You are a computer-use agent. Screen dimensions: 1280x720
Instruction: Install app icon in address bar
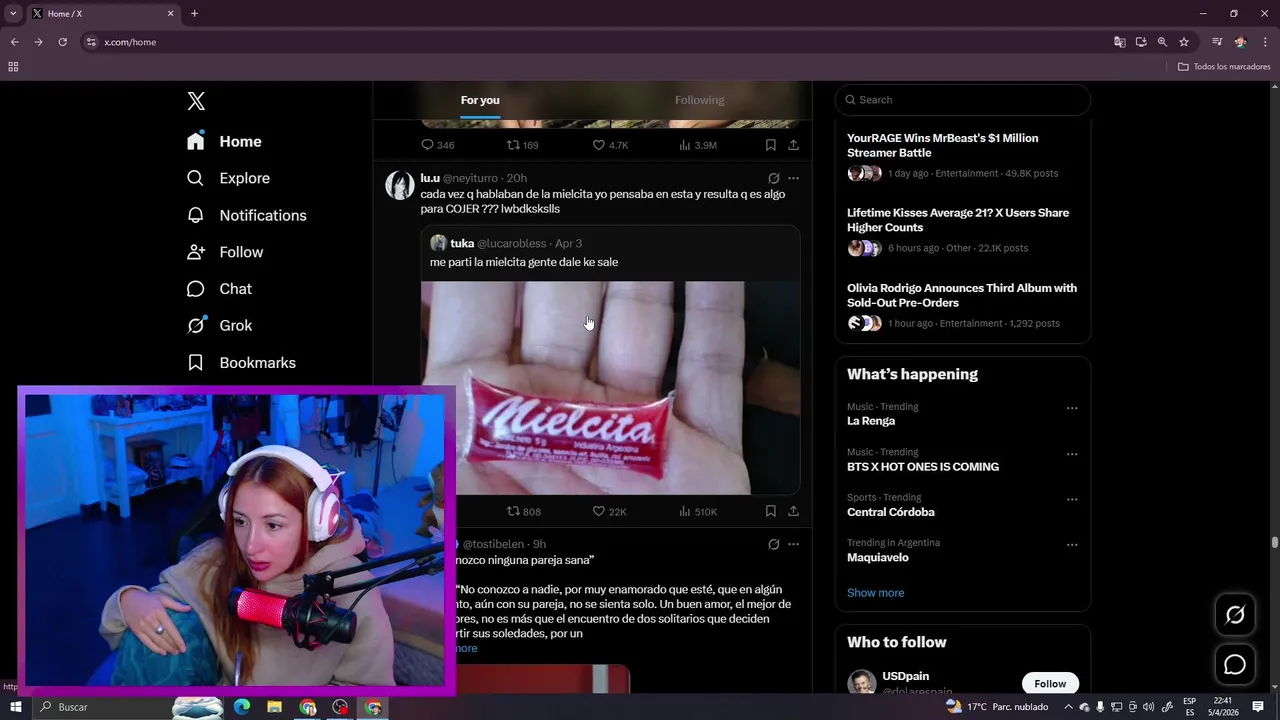tap(1141, 42)
